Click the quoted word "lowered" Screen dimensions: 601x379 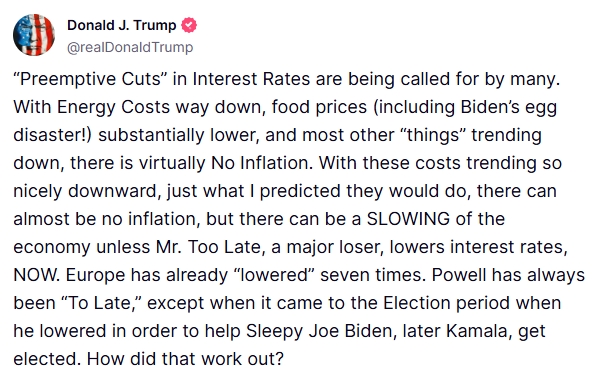coord(274,275)
